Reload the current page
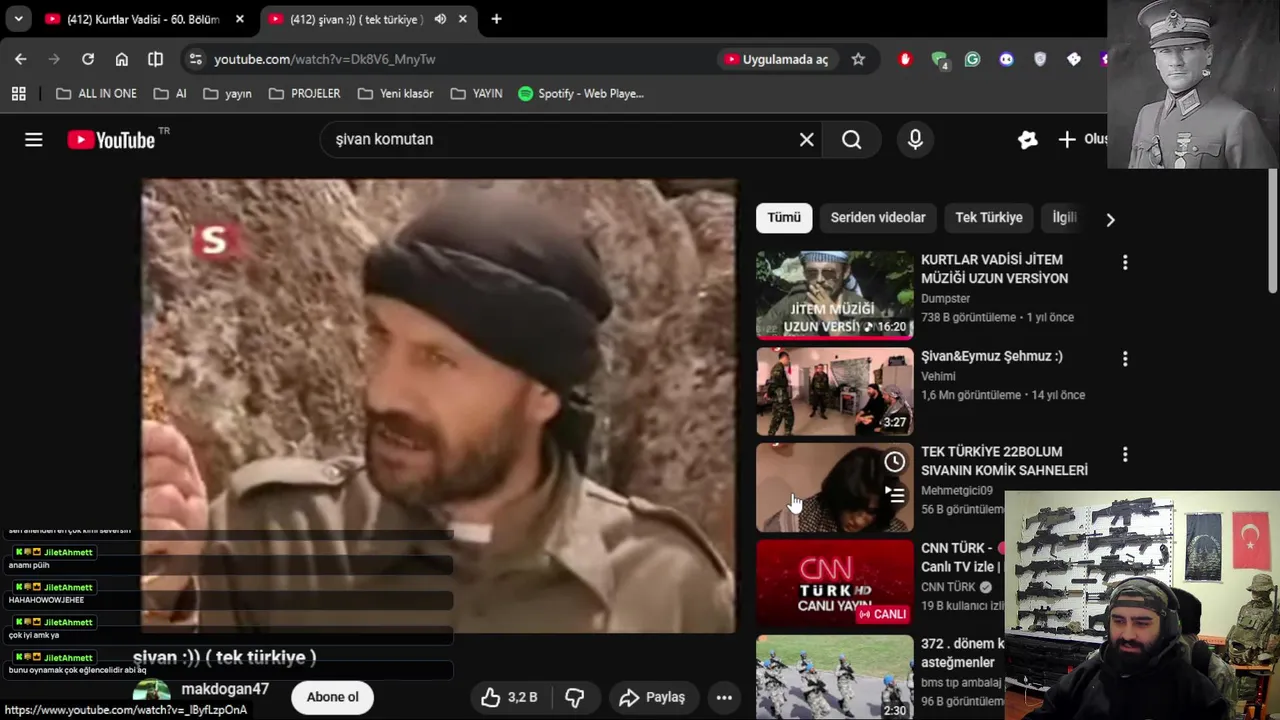 pyautogui.click(x=88, y=59)
